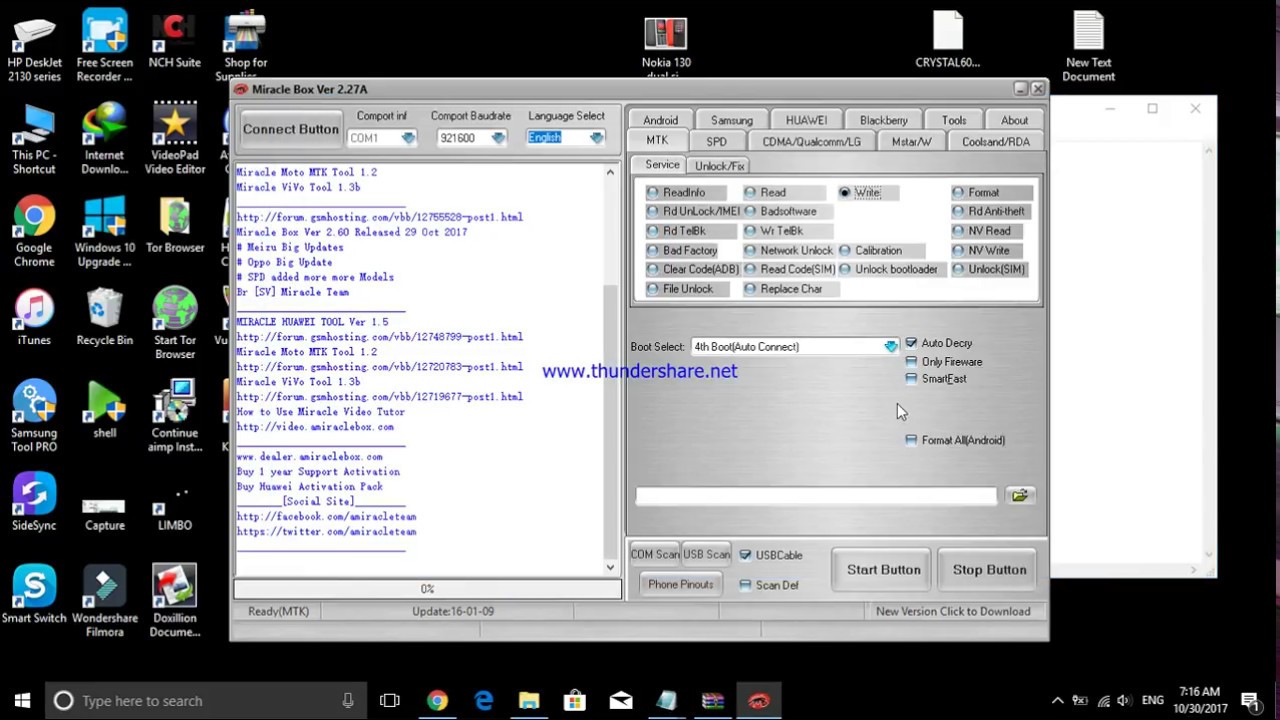Open SideSync desktop icon
Viewport: 1280px width, 720px height.
(34, 503)
